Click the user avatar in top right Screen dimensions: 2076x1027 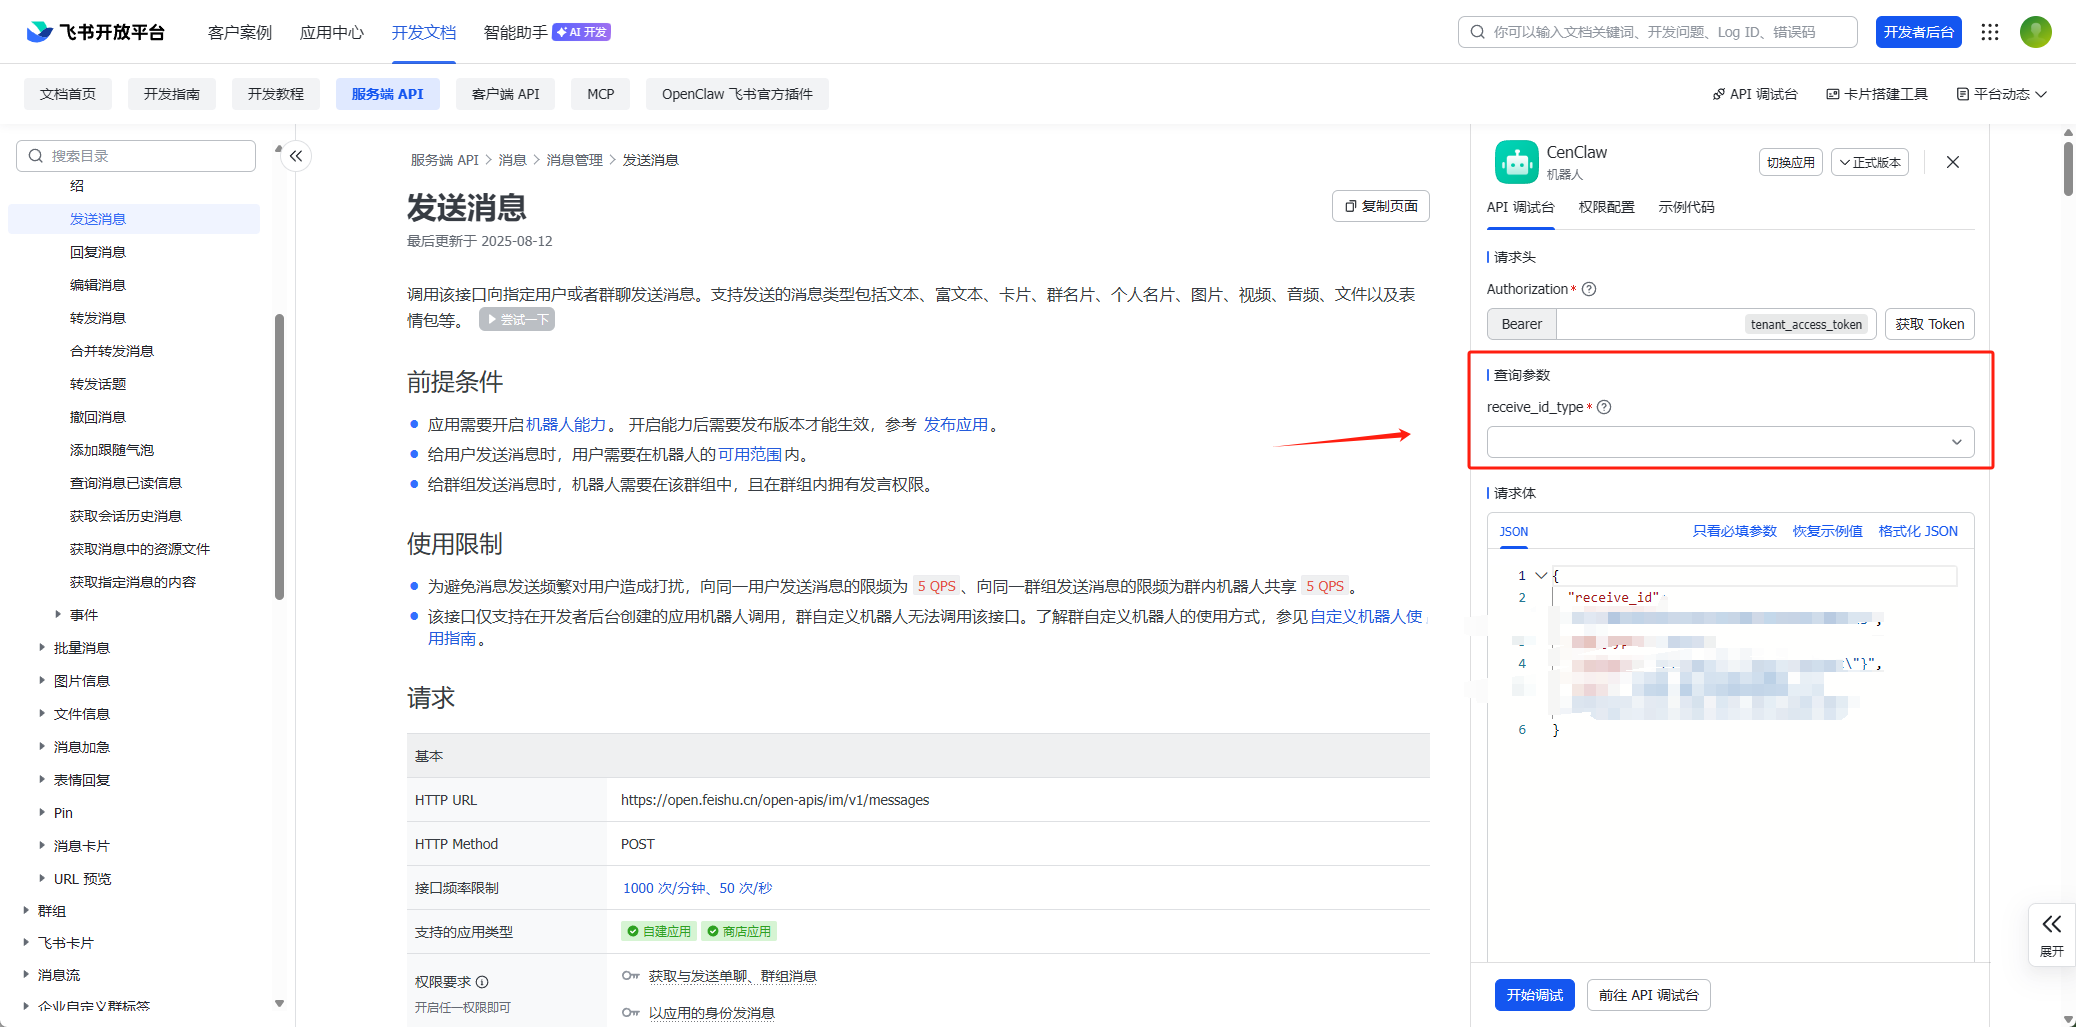click(x=2035, y=32)
